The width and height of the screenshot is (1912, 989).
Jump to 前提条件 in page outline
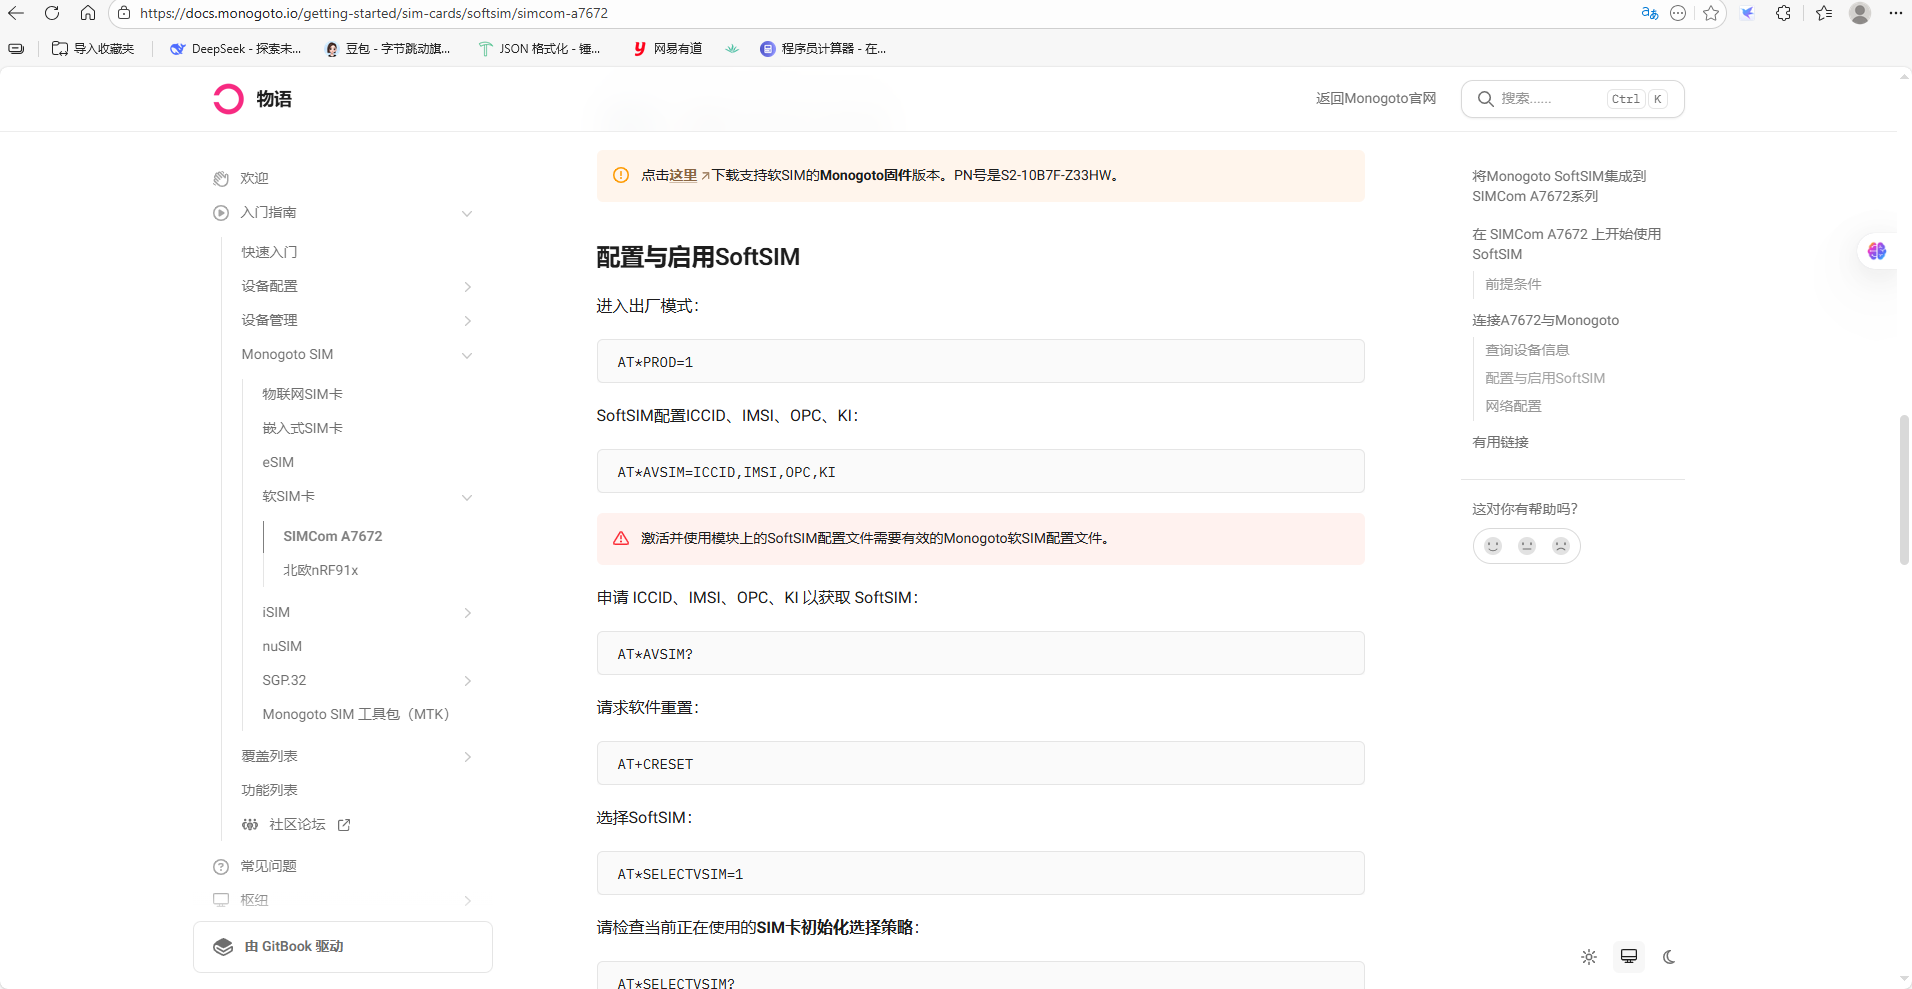(x=1513, y=284)
